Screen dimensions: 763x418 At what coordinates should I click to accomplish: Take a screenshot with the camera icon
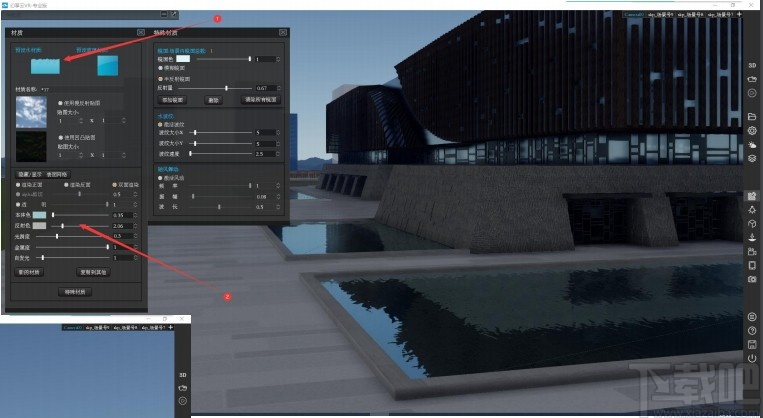tap(752, 279)
